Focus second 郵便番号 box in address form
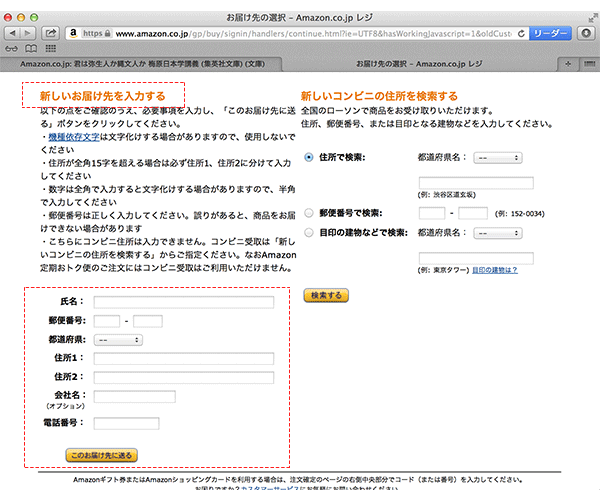The image size is (600, 500). pyautogui.click(x=148, y=321)
